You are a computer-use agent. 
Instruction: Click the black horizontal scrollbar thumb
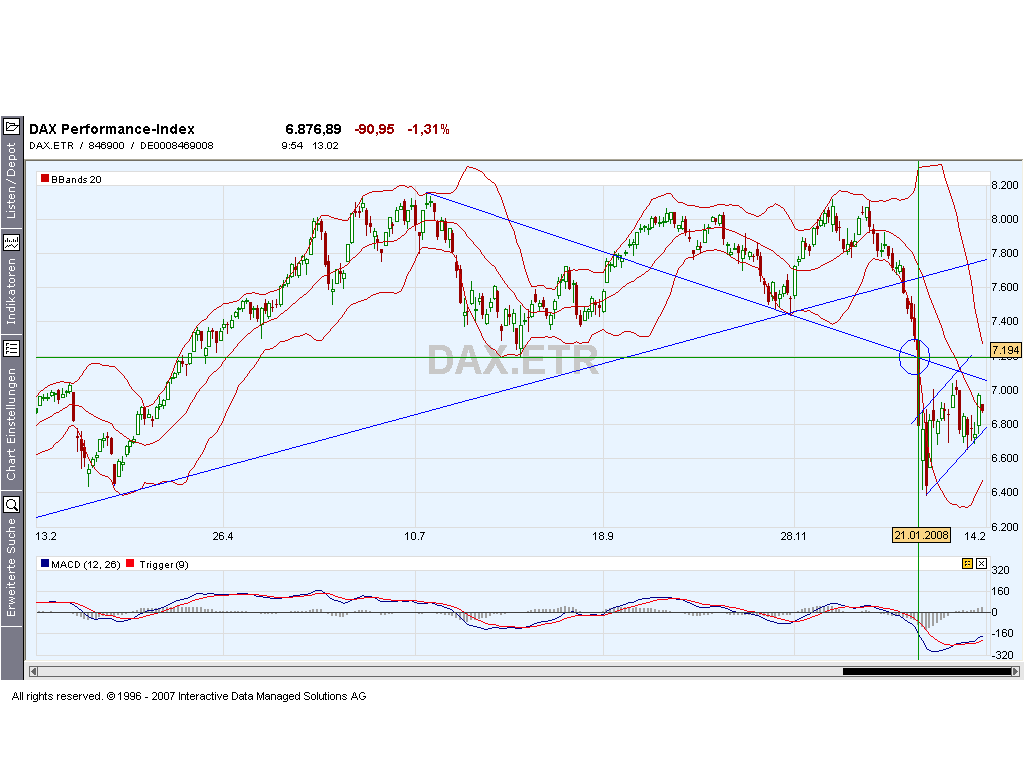[927, 671]
